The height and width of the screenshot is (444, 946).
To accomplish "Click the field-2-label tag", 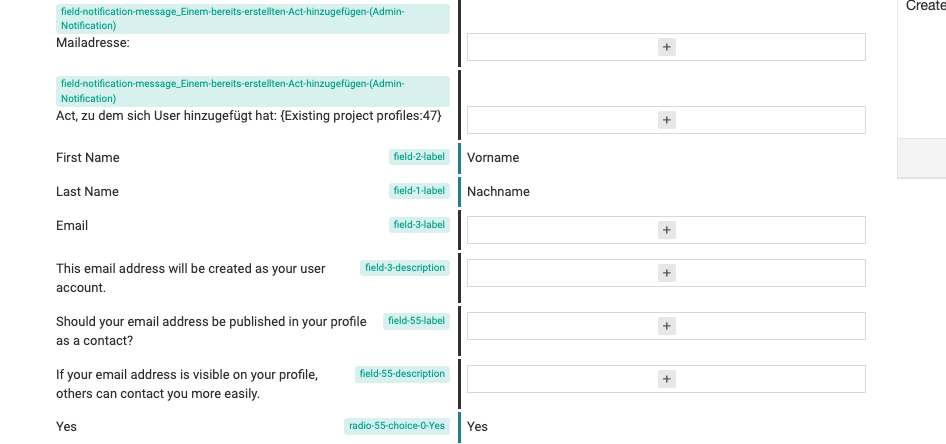I will [419, 158].
